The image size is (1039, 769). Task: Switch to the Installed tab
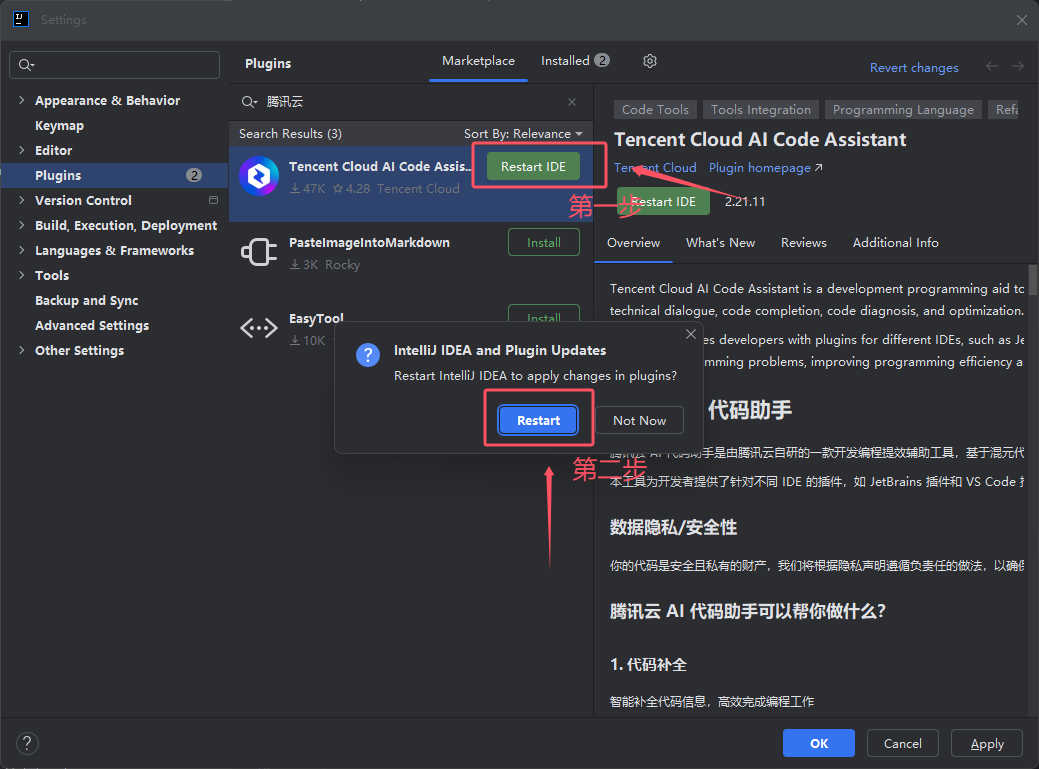click(574, 61)
